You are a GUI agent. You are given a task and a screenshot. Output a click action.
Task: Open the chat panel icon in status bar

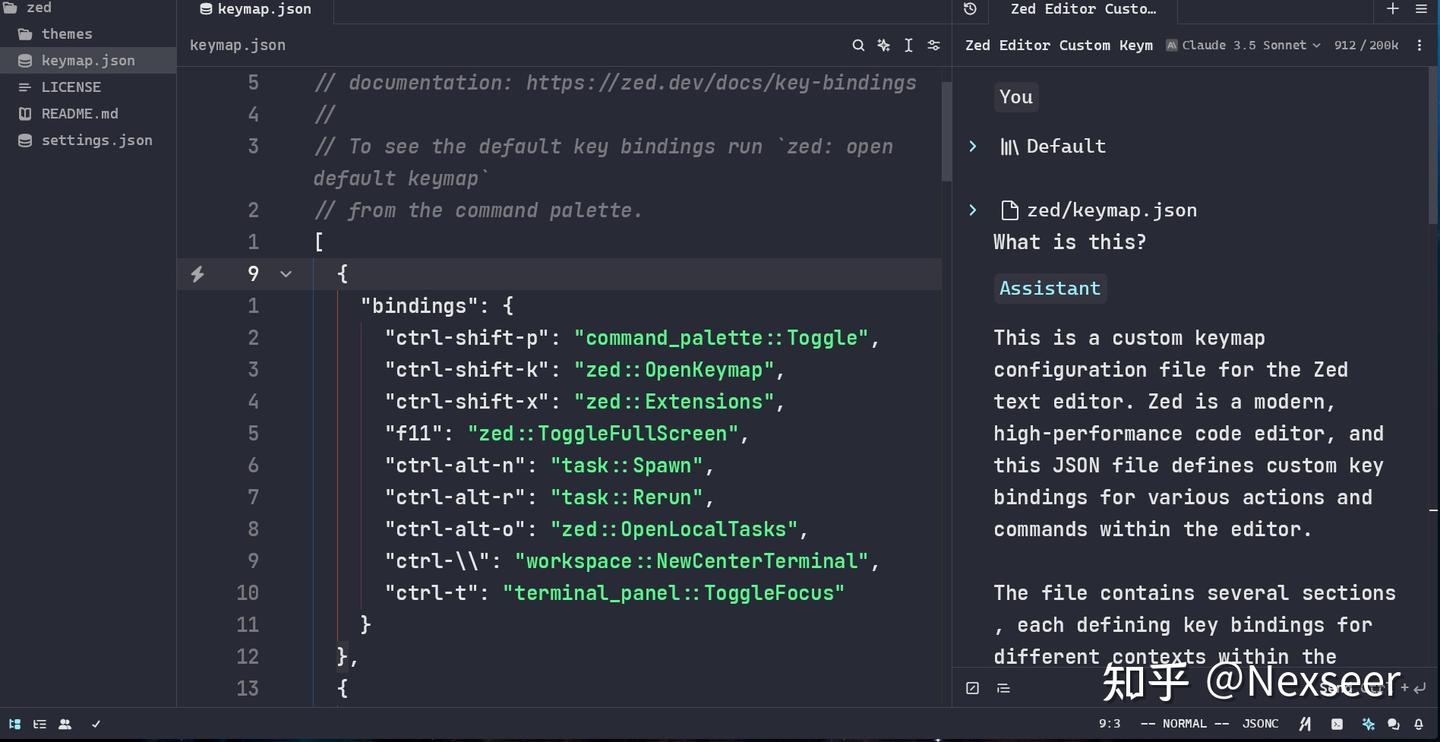pyautogui.click(x=1393, y=724)
